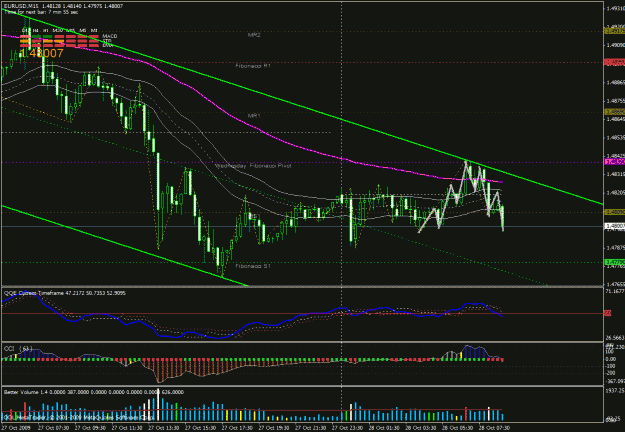
Task: Click the 'Time for next bar' countdown text
Action: (x=41, y=12)
